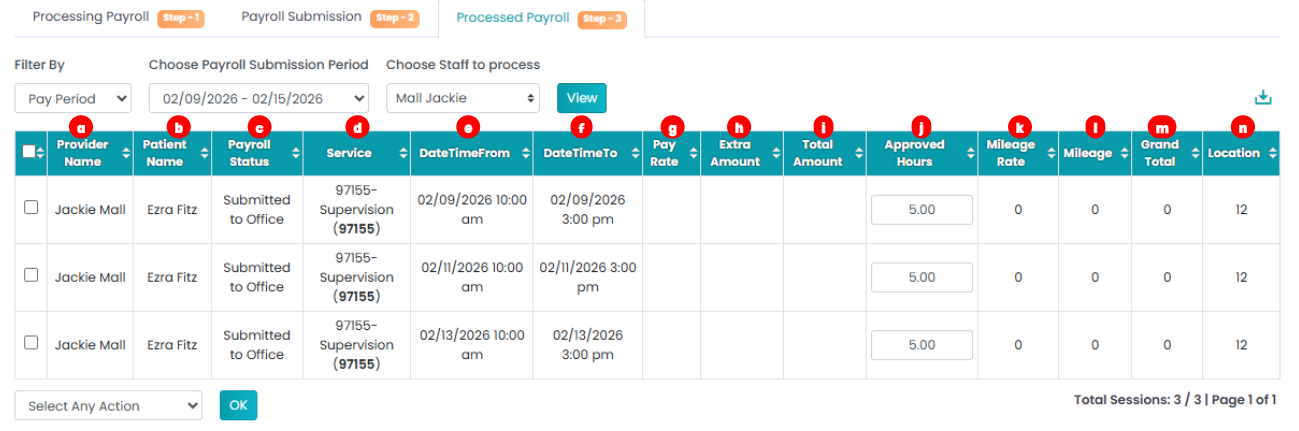Viewport: 1299px width, 431px height.
Task: Sort by Grand Total column arrows
Action: 1194,153
